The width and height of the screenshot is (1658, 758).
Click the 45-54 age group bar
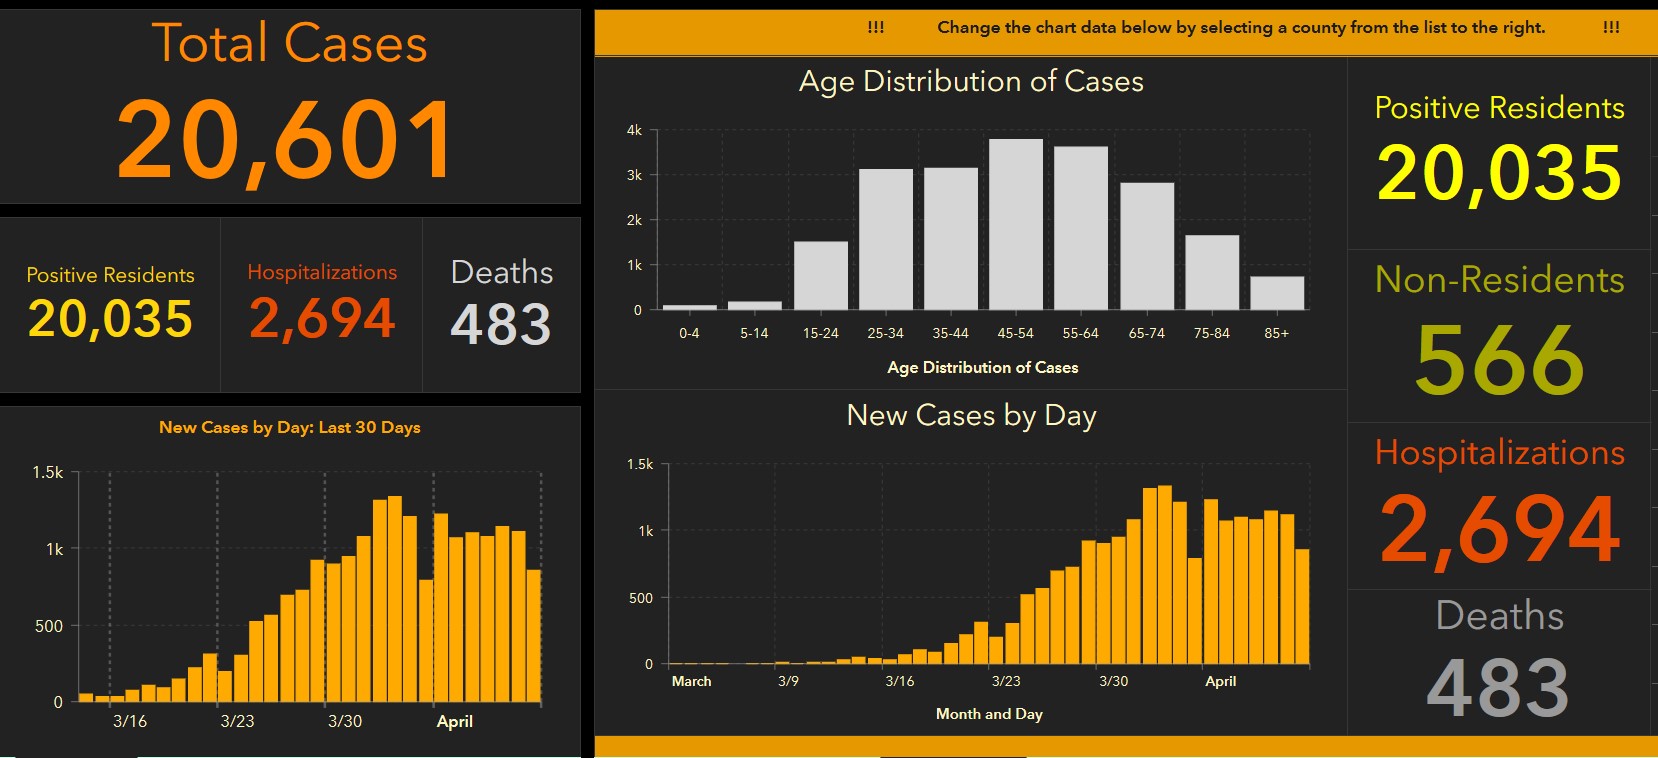(x=1016, y=225)
